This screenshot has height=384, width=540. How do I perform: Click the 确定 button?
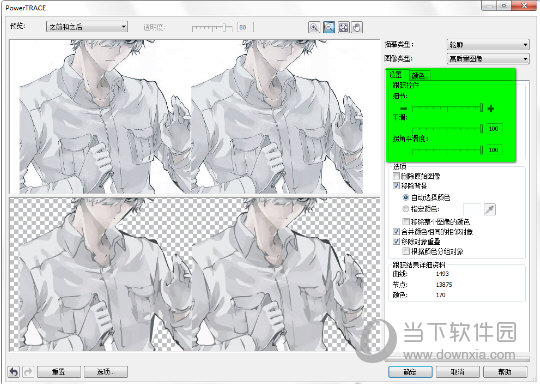pyautogui.click(x=410, y=372)
